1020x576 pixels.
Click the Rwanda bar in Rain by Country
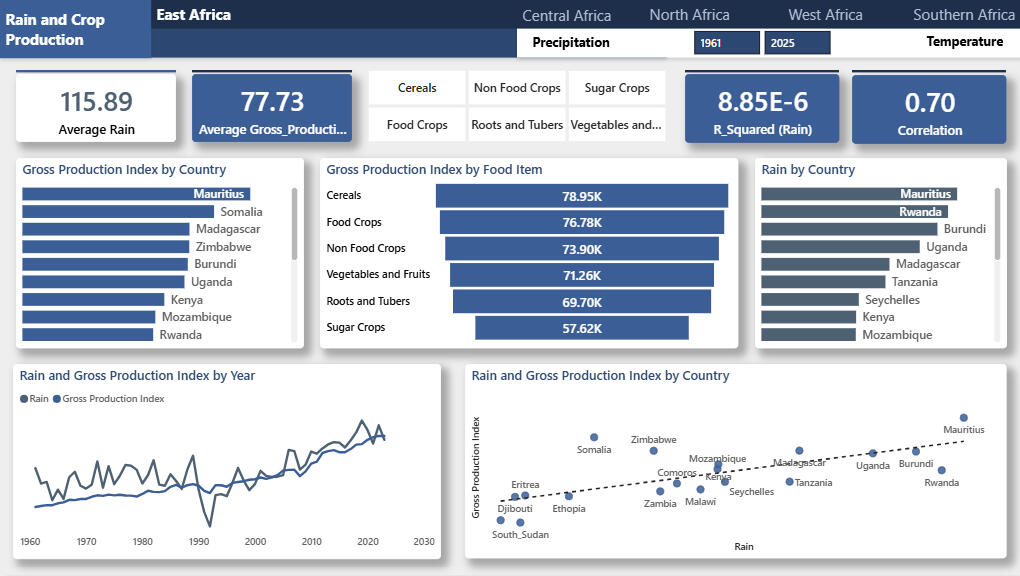pyautogui.click(x=854, y=212)
